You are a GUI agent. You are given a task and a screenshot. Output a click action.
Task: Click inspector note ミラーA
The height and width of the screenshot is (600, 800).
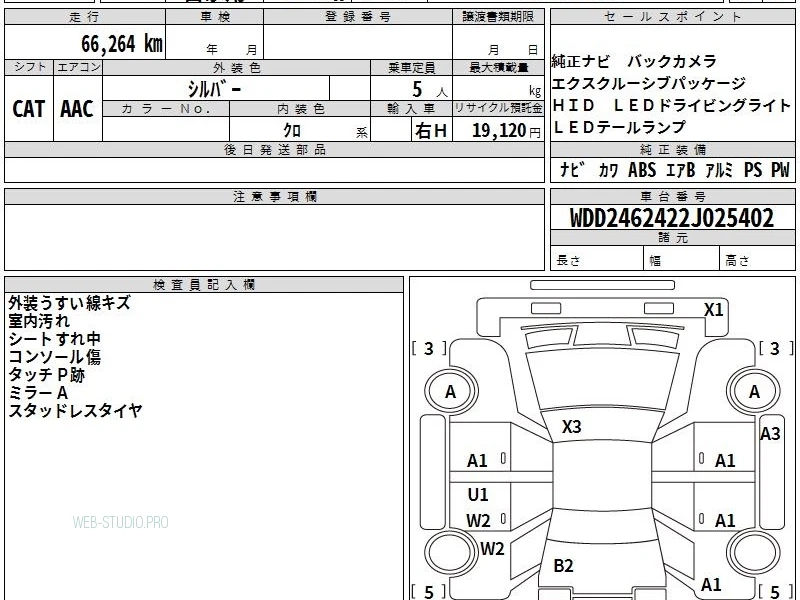click(38, 392)
